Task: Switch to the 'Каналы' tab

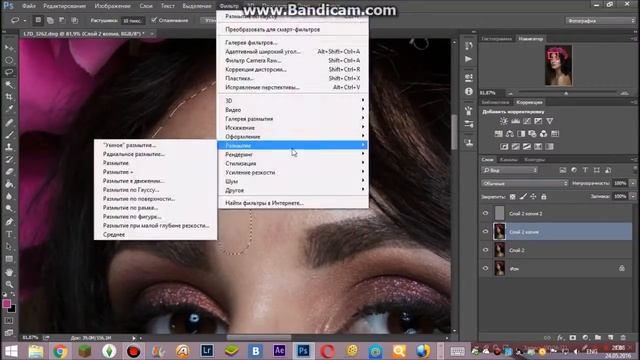Action: click(509, 160)
